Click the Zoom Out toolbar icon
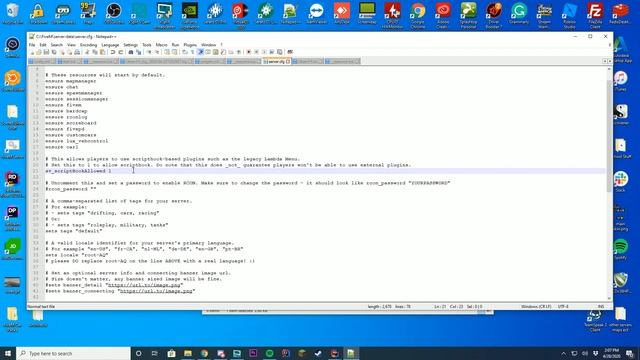640x360 pixels. point(157,52)
